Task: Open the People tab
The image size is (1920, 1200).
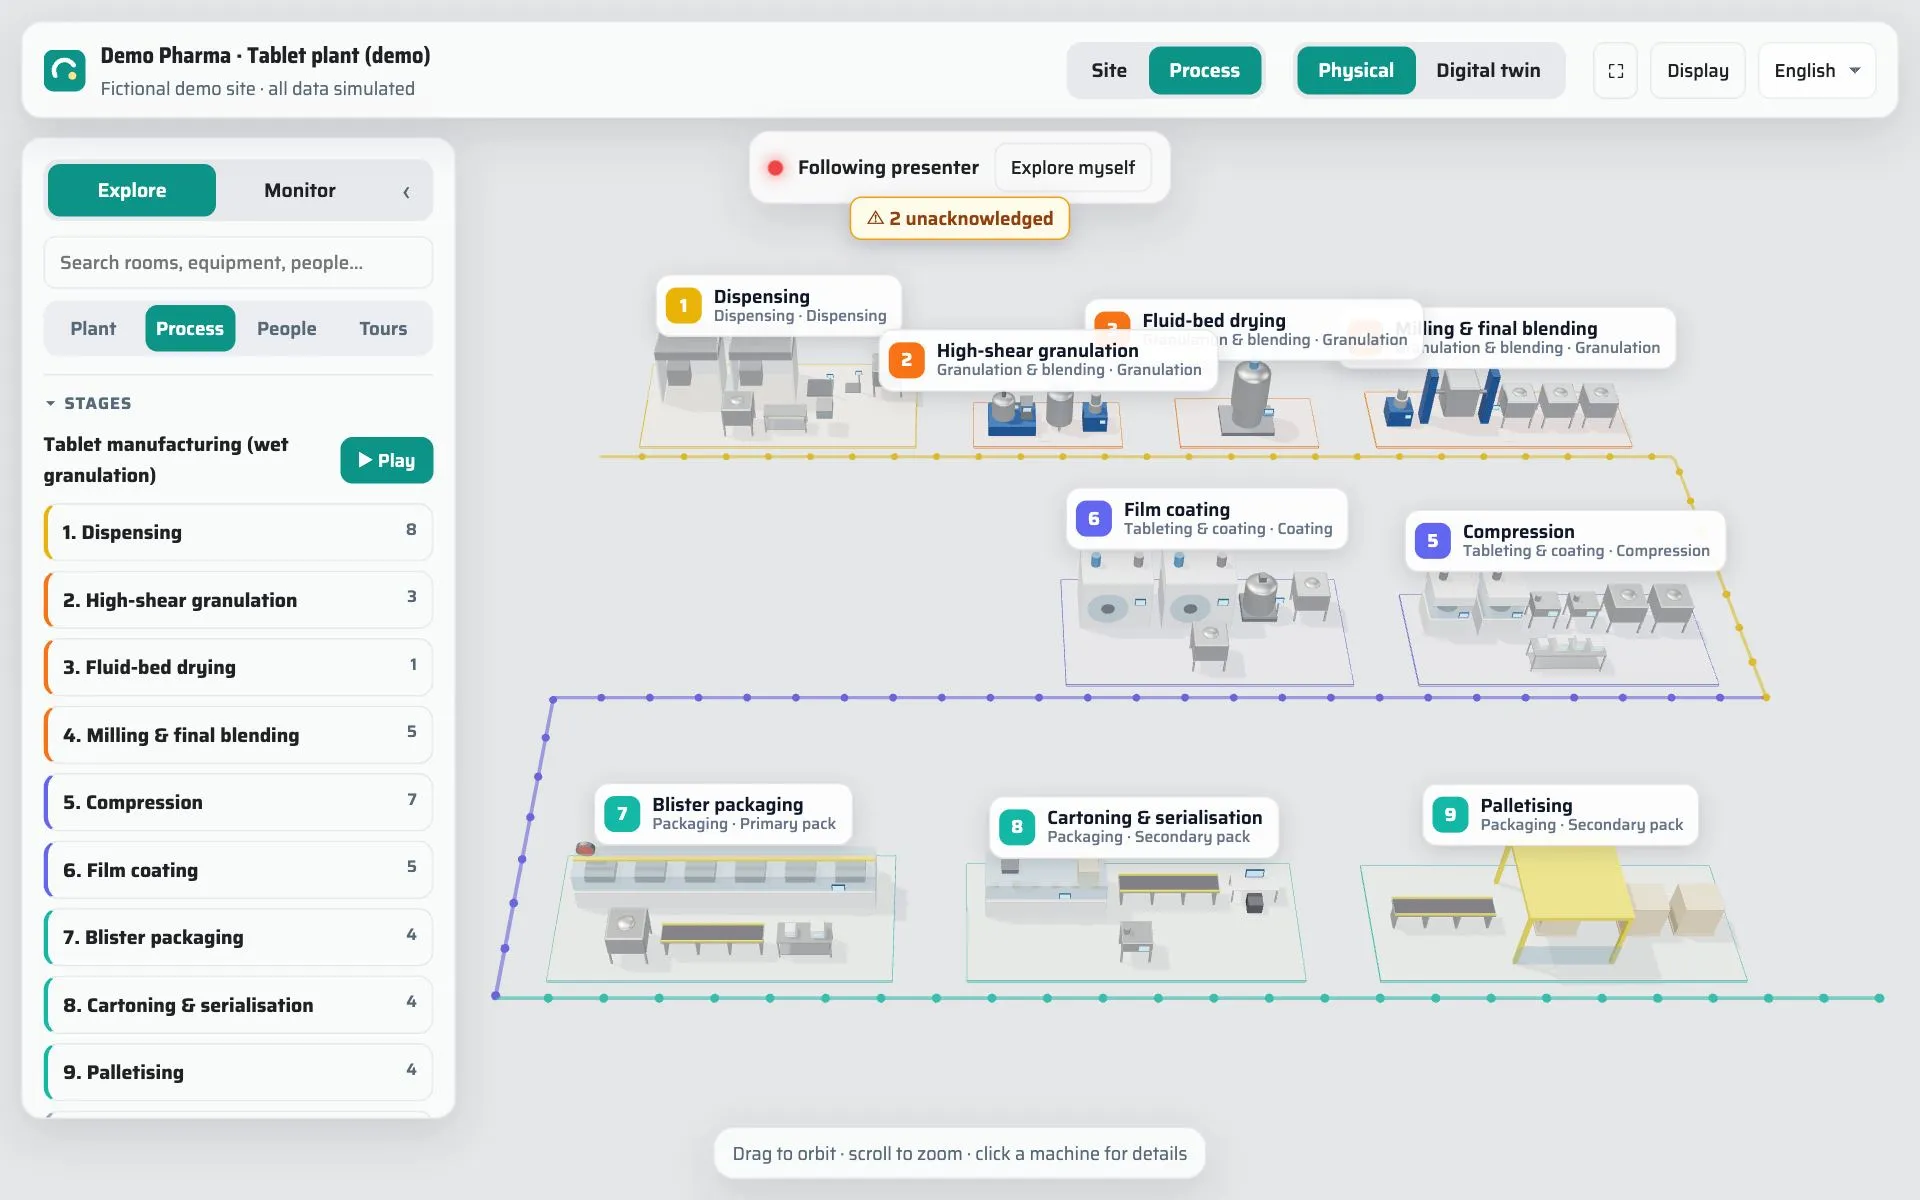Action: [286, 328]
